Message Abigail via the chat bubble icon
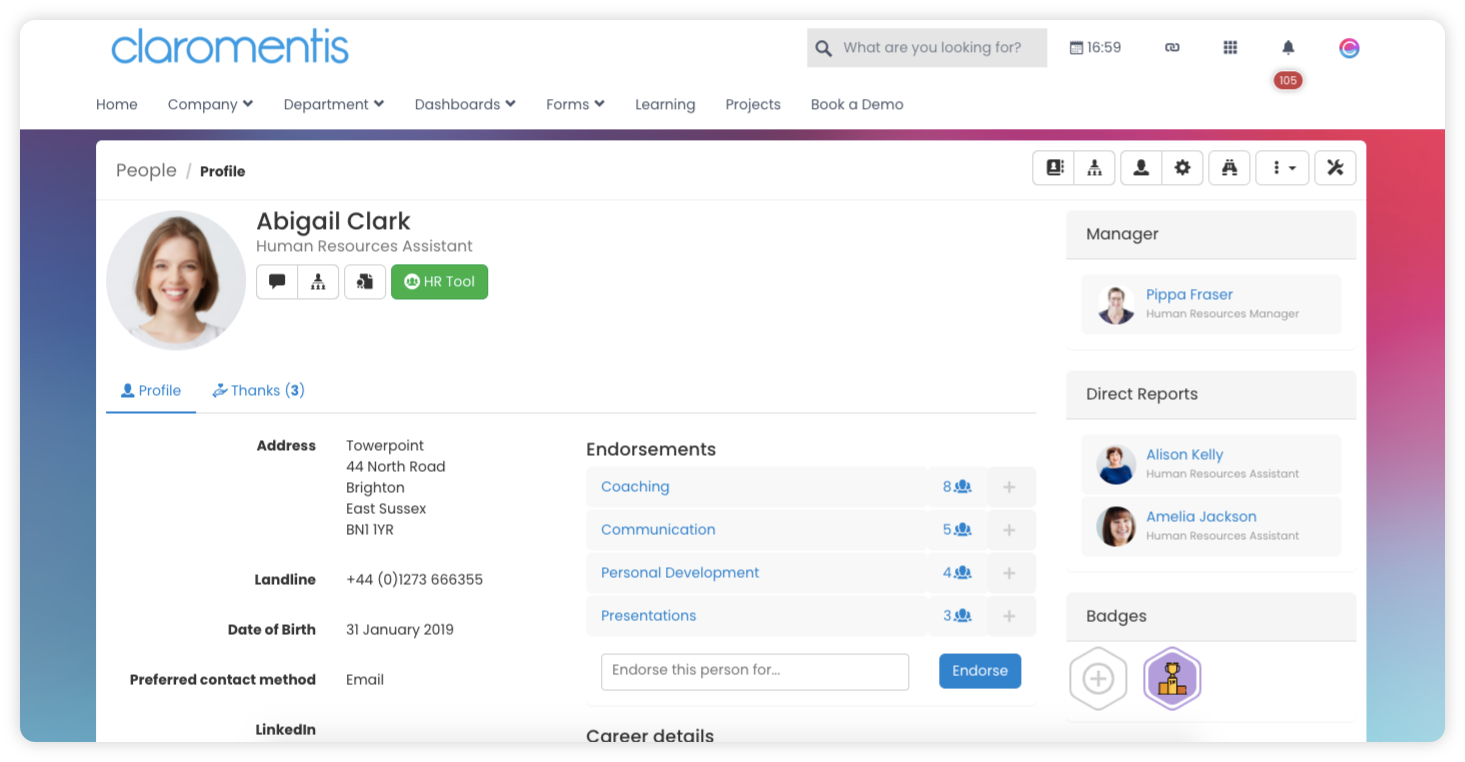 [x=277, y=281]
